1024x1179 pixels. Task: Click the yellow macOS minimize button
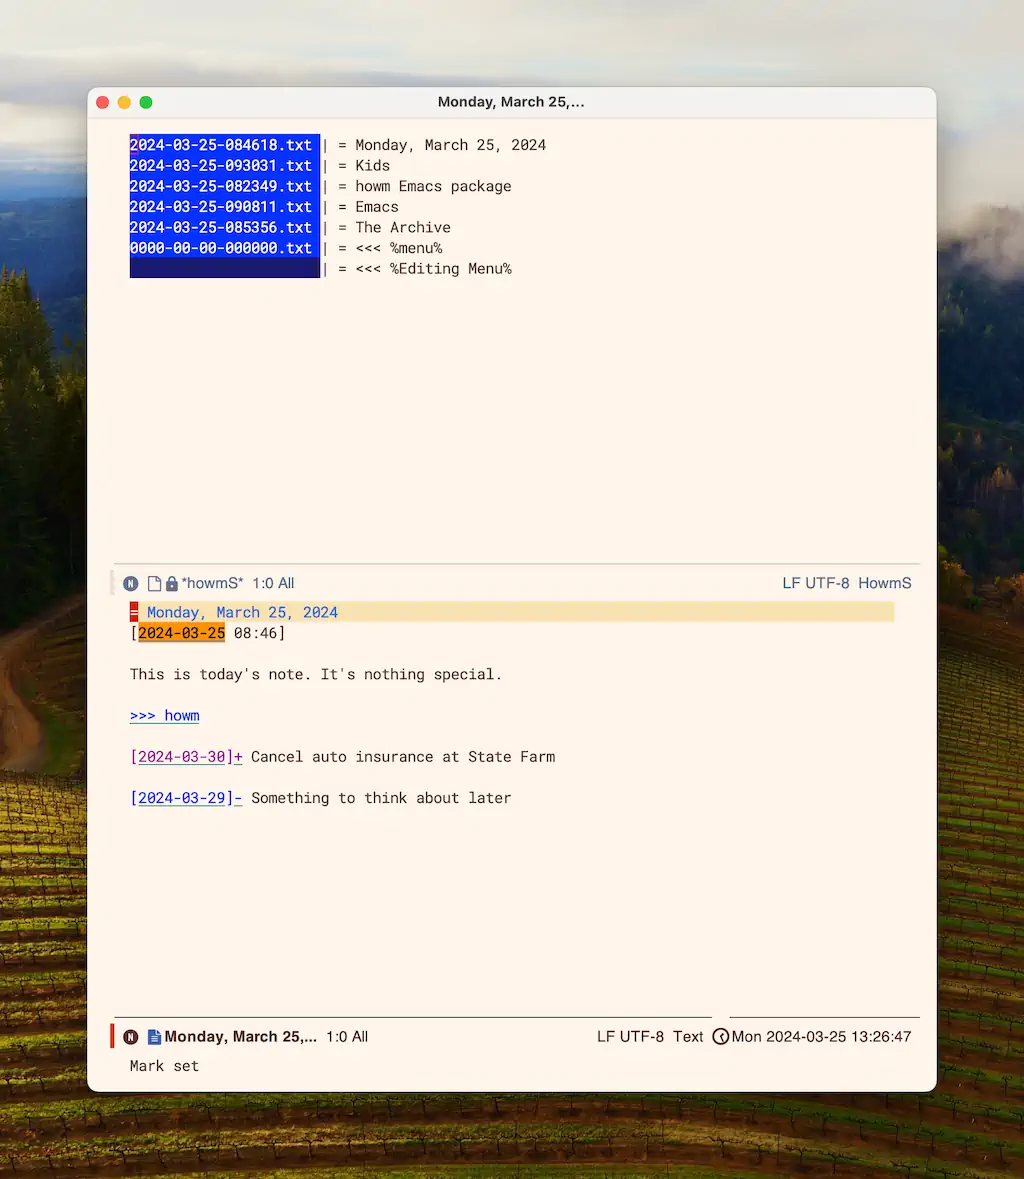click(124, 102)
